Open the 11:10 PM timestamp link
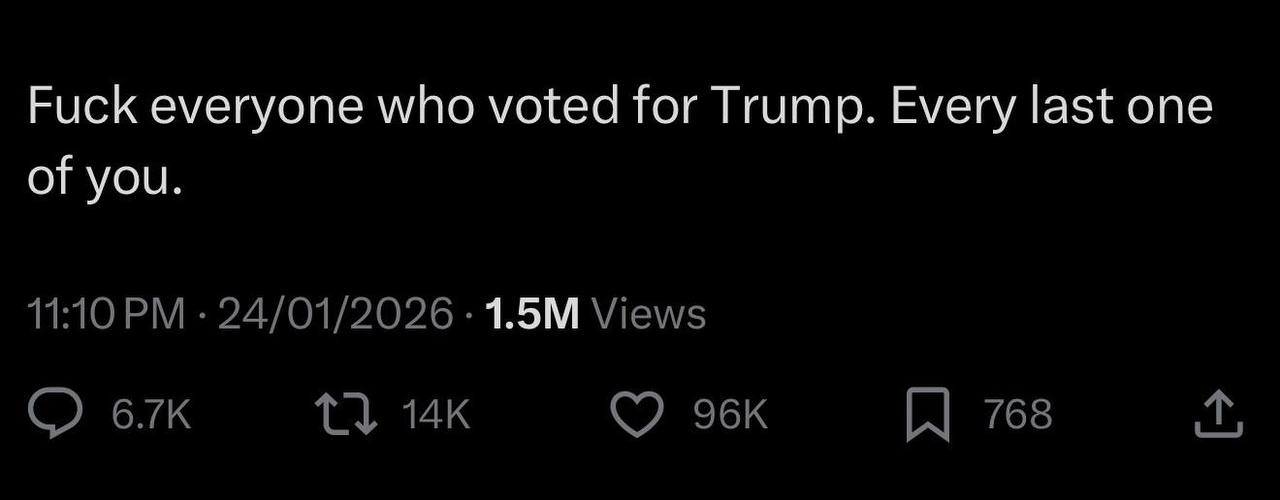Image resolution: width=1280 pixels, height=500 pixels. point(108,315)
